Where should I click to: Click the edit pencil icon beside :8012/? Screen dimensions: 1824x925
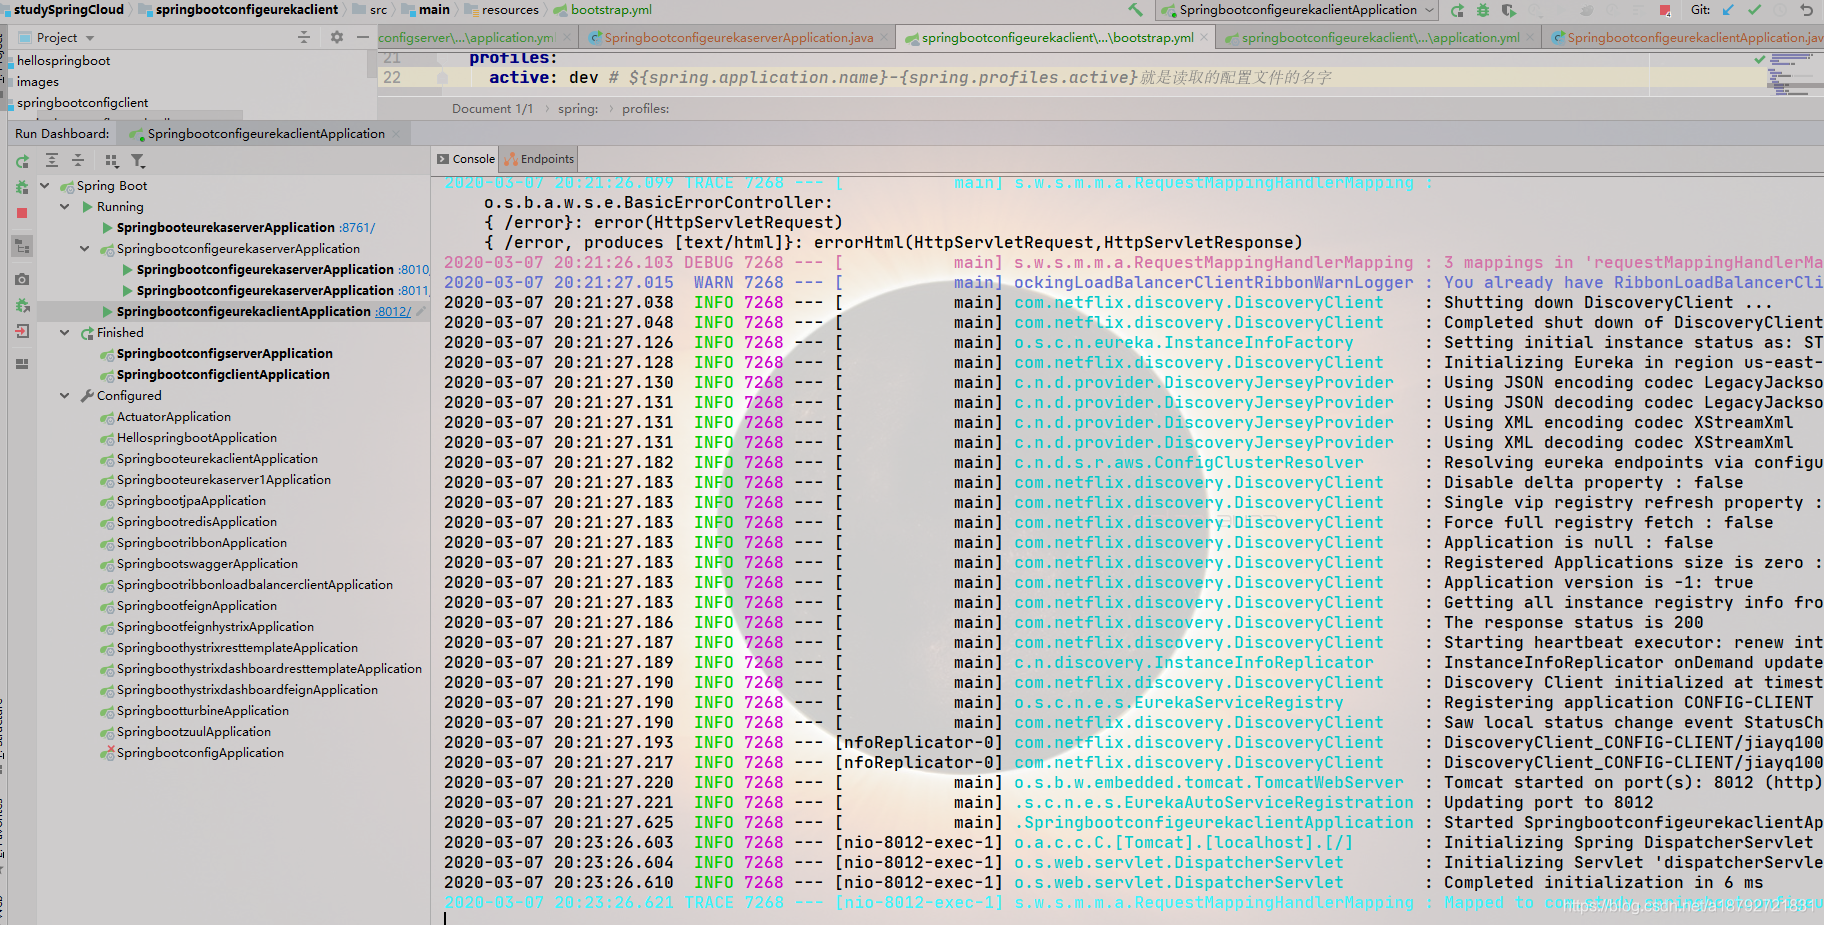(x=421, y=312)
